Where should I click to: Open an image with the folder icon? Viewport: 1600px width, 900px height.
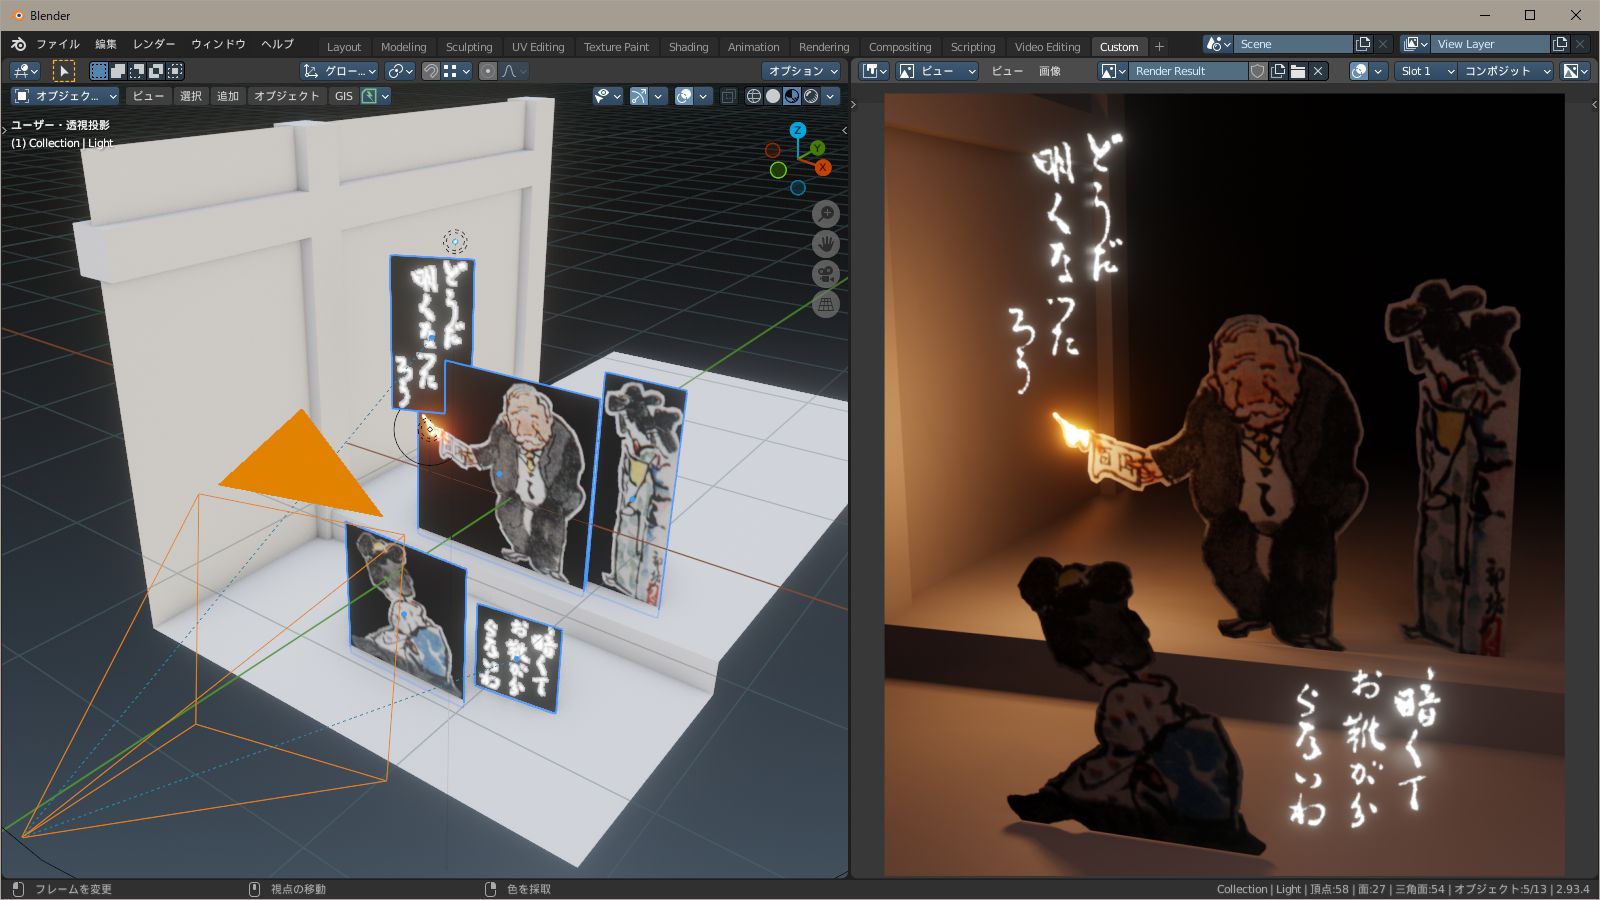tap(1298, 71)
